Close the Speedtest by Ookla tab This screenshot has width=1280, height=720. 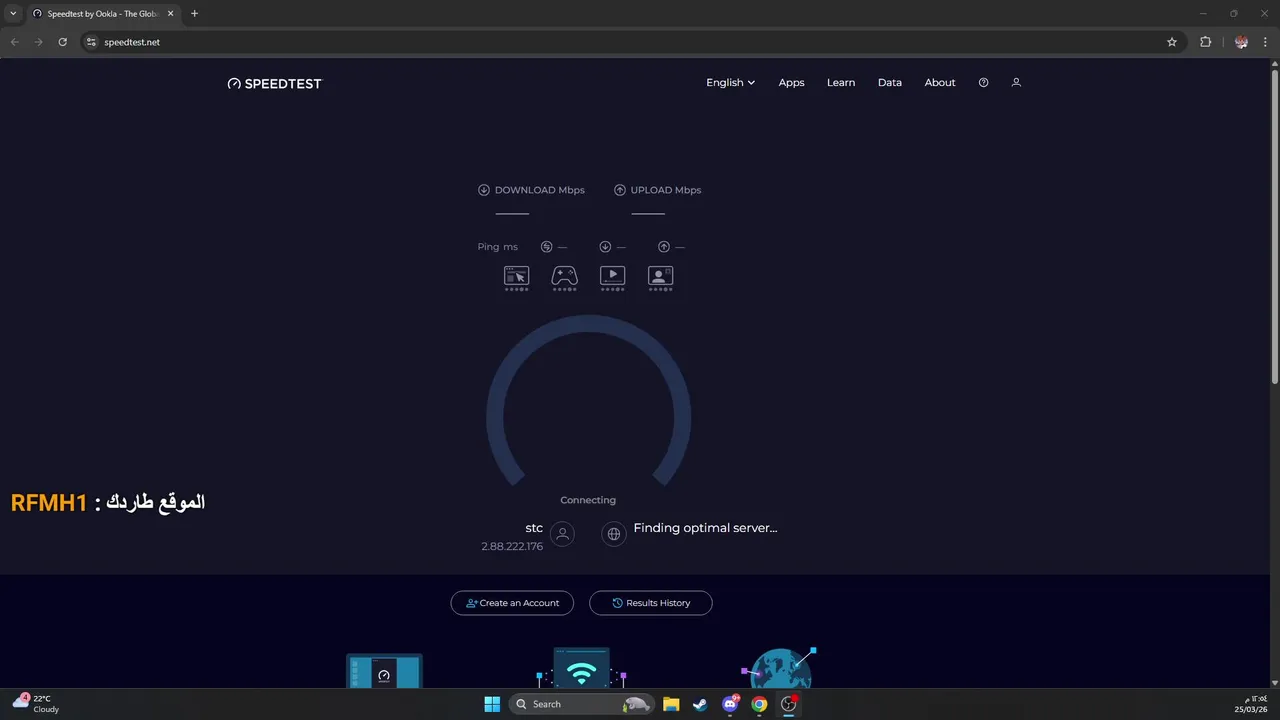point(172,14)
